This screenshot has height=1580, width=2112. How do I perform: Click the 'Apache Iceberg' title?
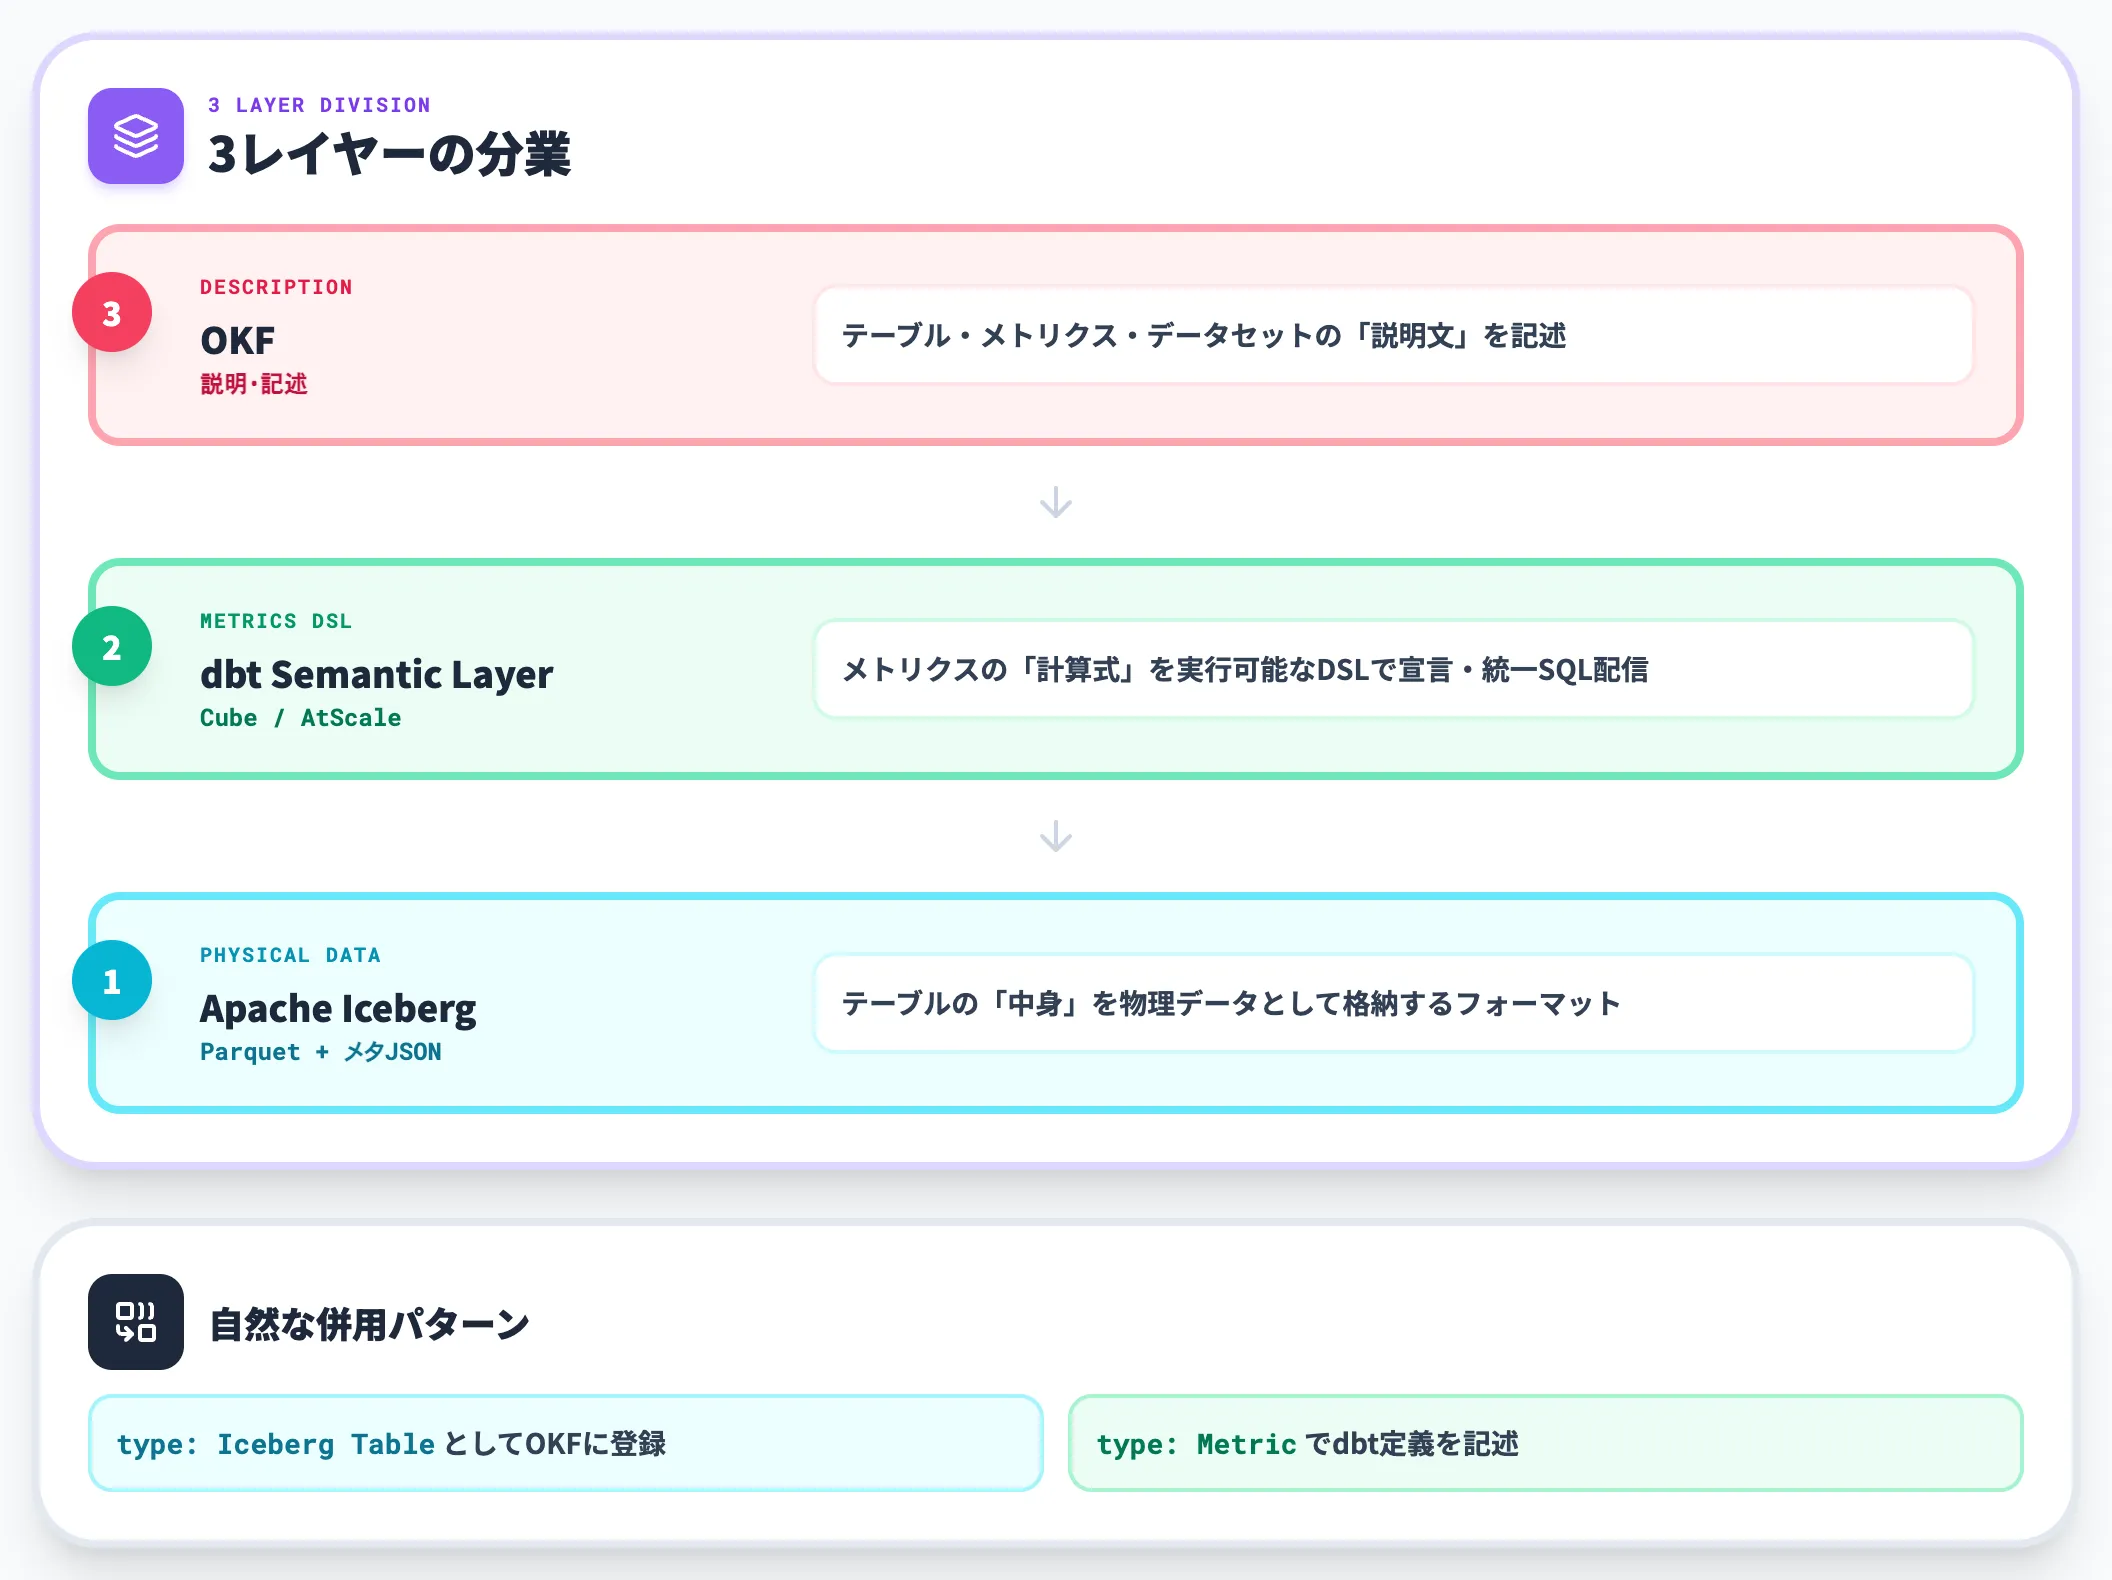(x=338, y=1009)
